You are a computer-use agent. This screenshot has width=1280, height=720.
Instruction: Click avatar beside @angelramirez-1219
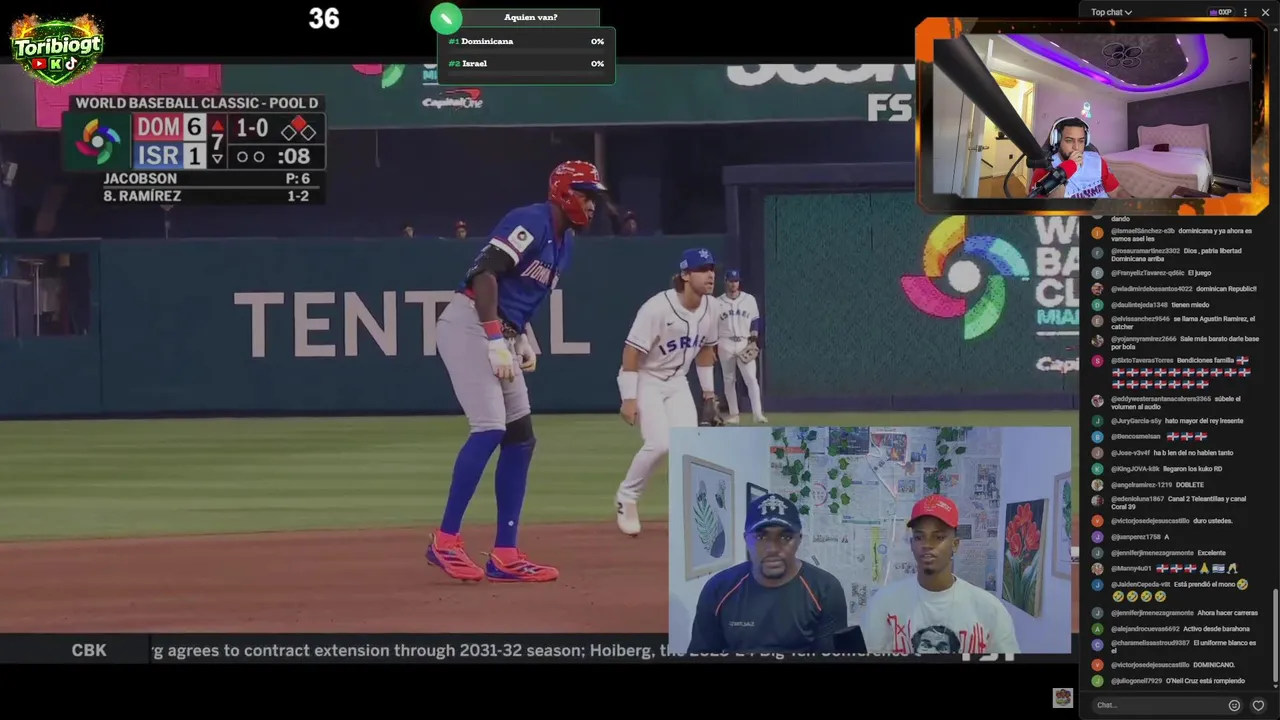[1097, 485]
